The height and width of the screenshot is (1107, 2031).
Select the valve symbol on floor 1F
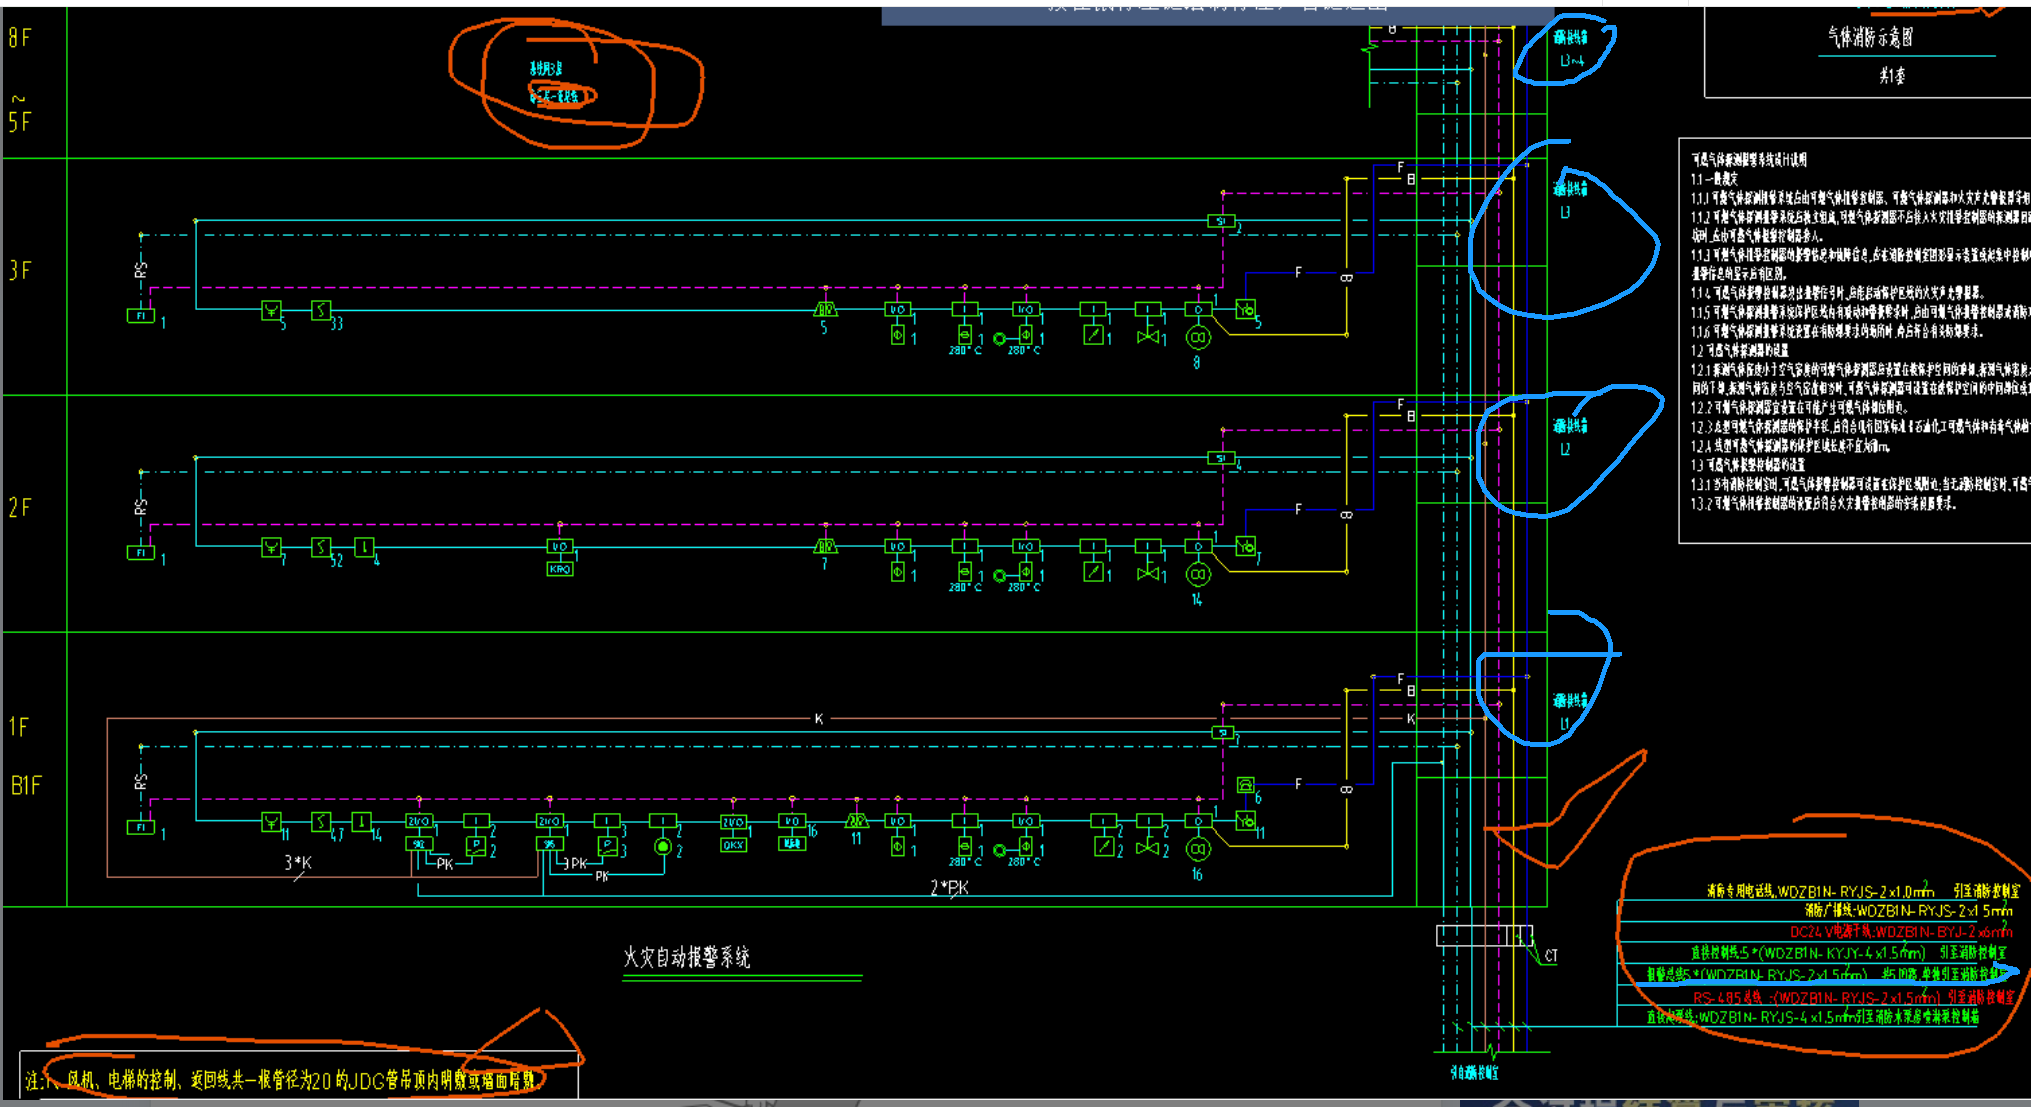[1148, 848]
